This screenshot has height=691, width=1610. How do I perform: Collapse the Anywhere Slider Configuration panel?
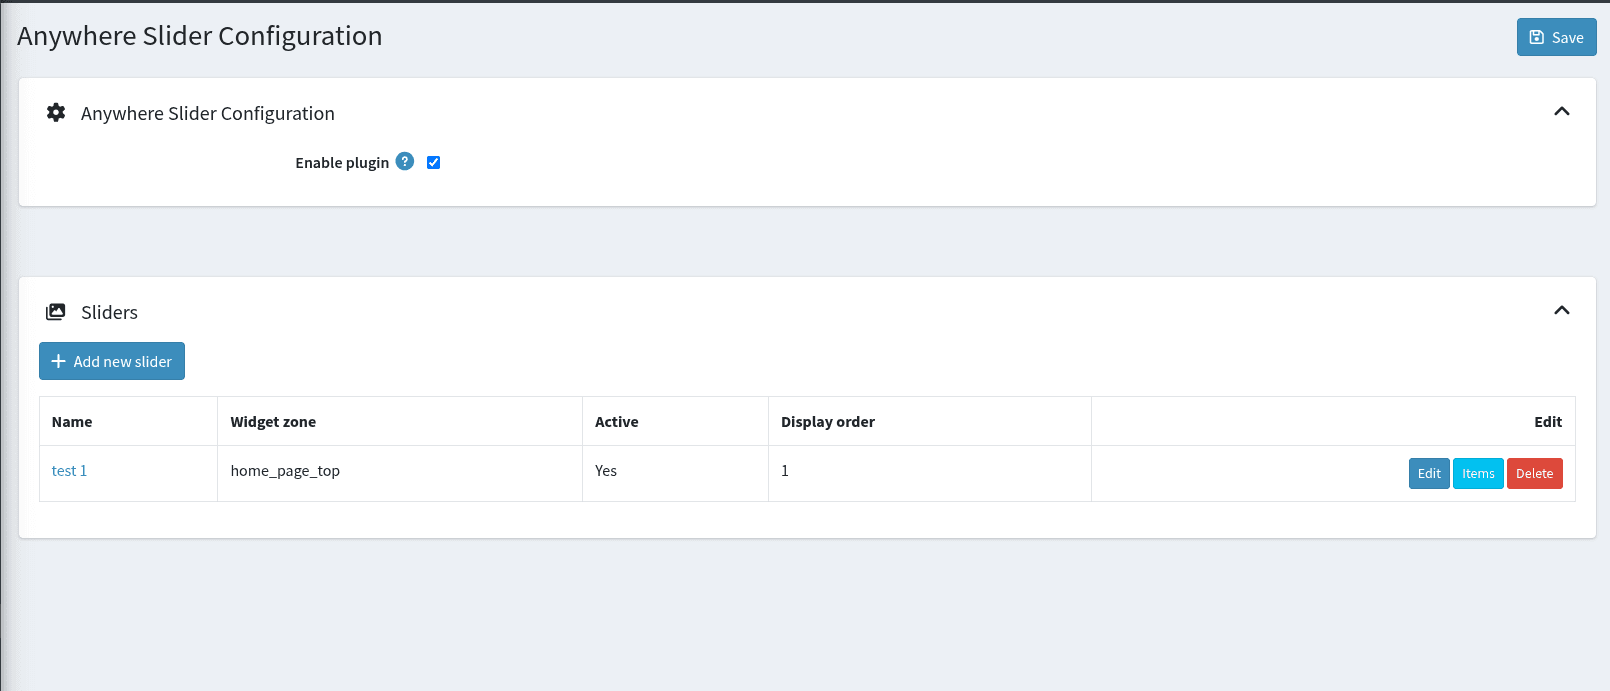pyautogui.click(x=1562, y=111)
